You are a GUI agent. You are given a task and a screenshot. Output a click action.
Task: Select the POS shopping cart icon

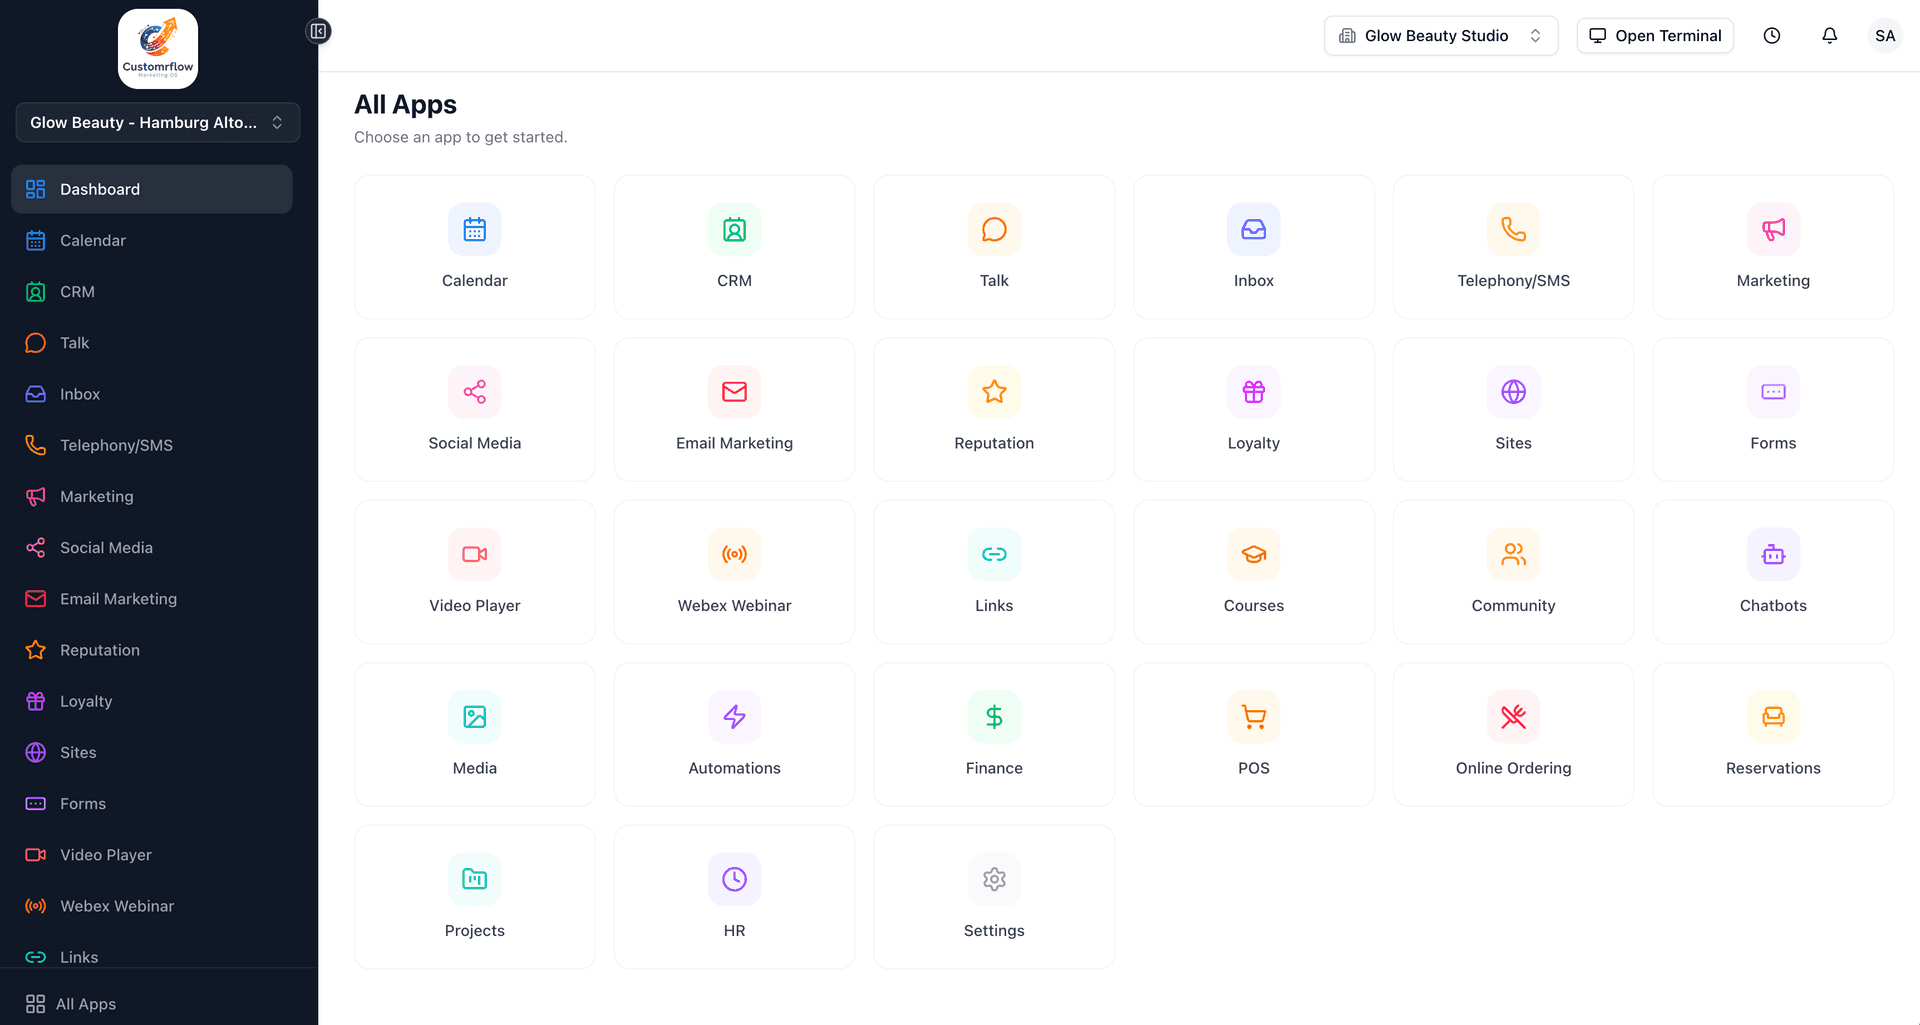pos(1253,717)
